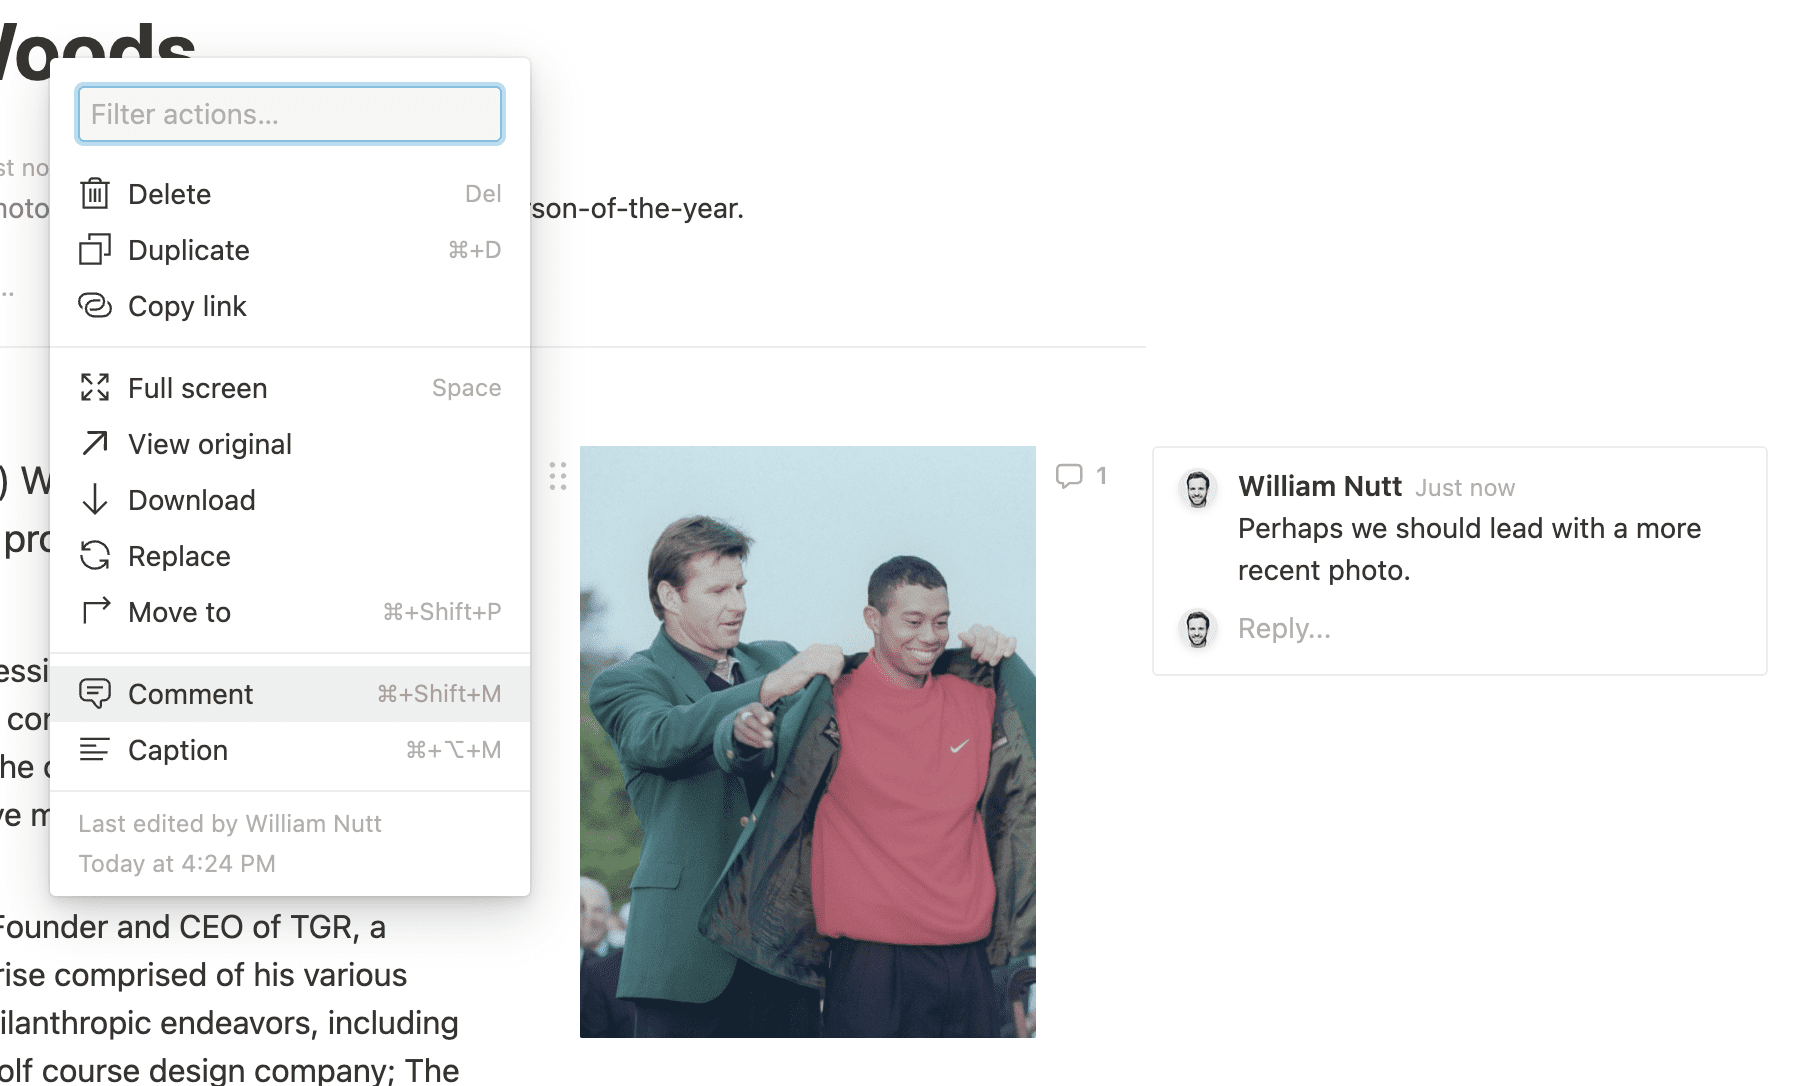This screenshot has width=1806, height=1086.
Task: Click the Copy link chain icon
Action: pos(95,306)
